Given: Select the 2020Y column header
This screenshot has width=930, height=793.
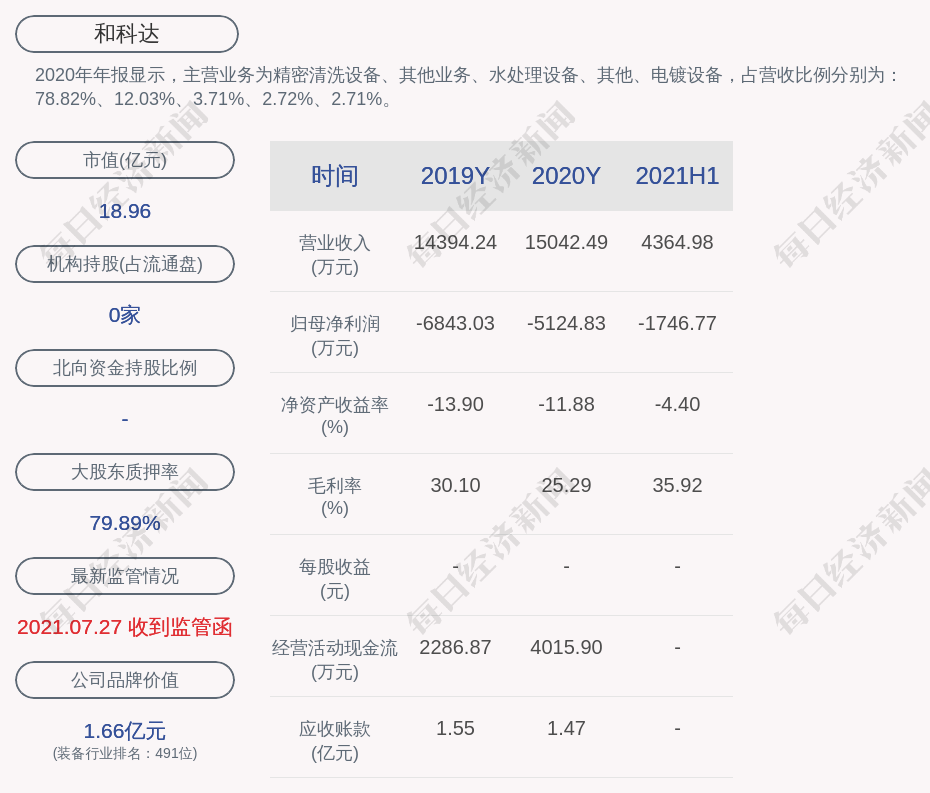Looking at the screenshot, I should [x=566, y=176].
